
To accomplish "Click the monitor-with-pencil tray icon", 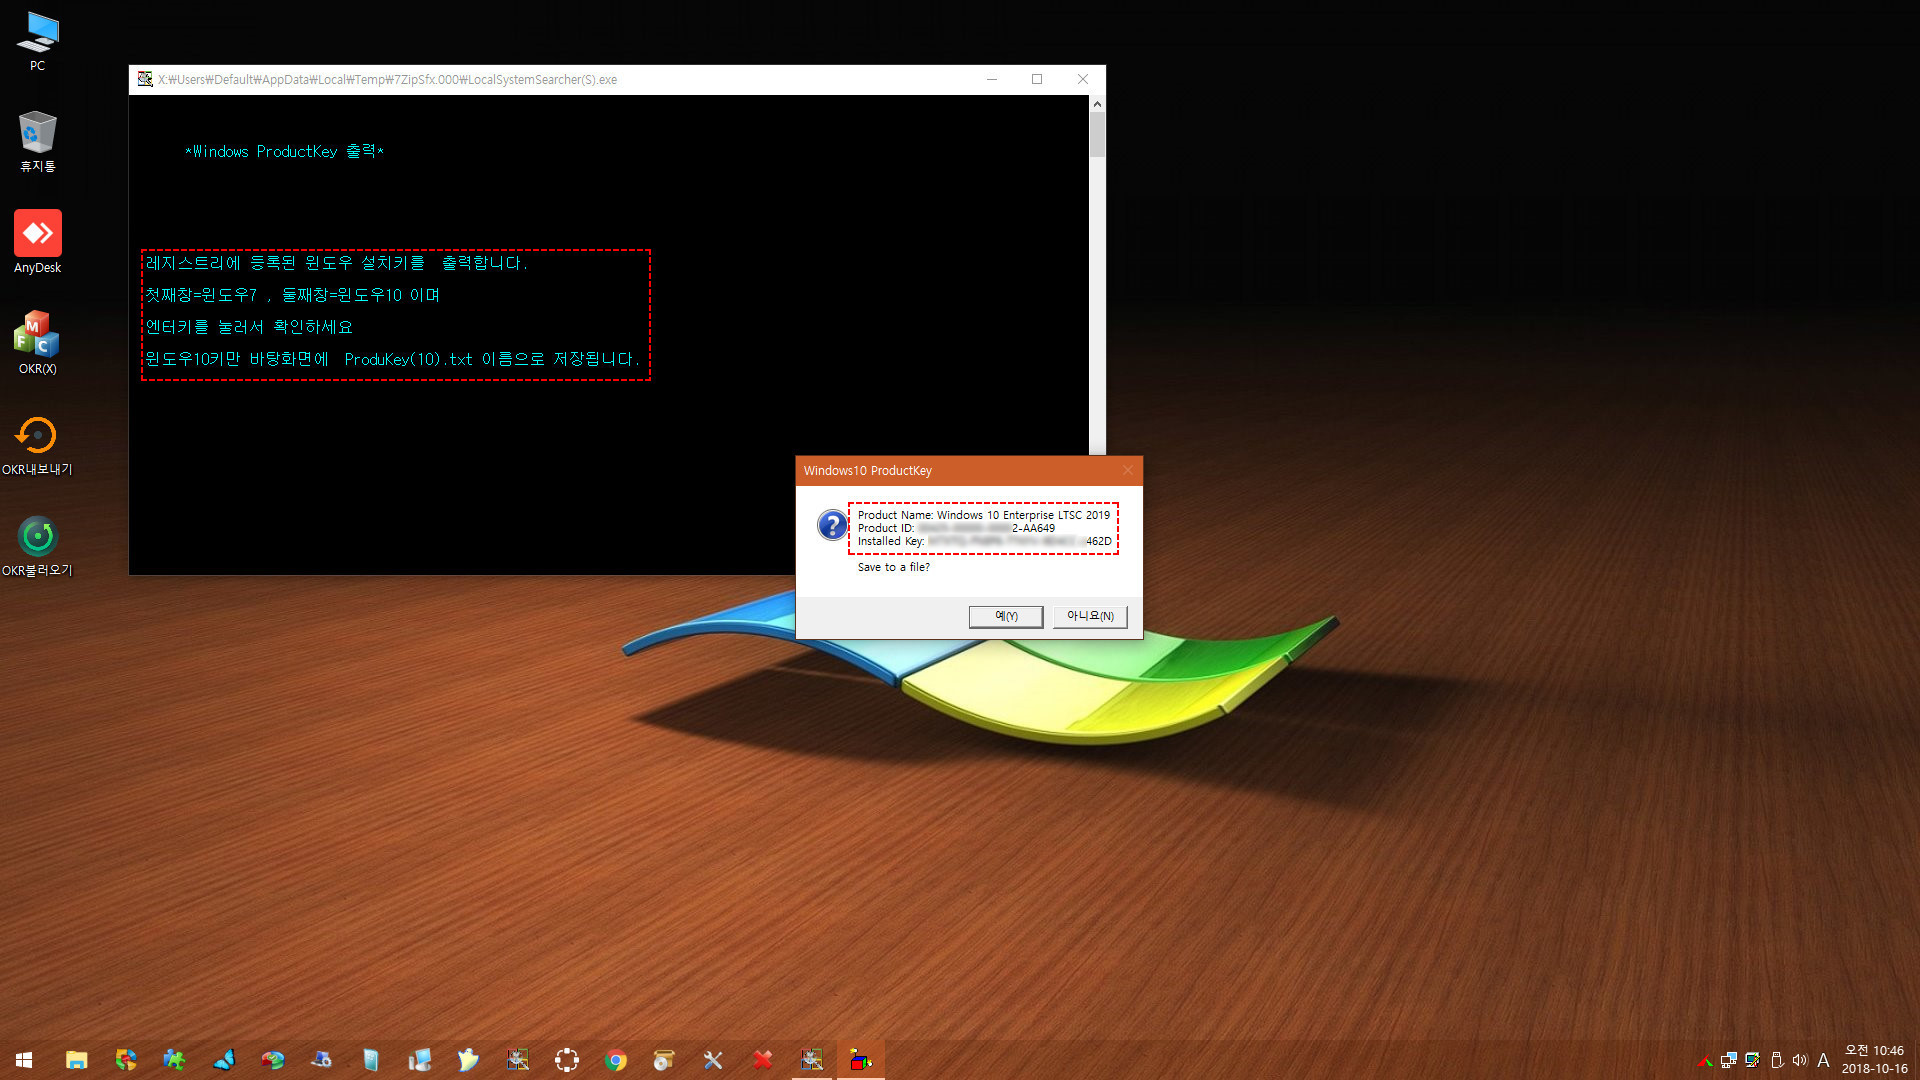I will pyautogui.click(x=1753, y=1060).
